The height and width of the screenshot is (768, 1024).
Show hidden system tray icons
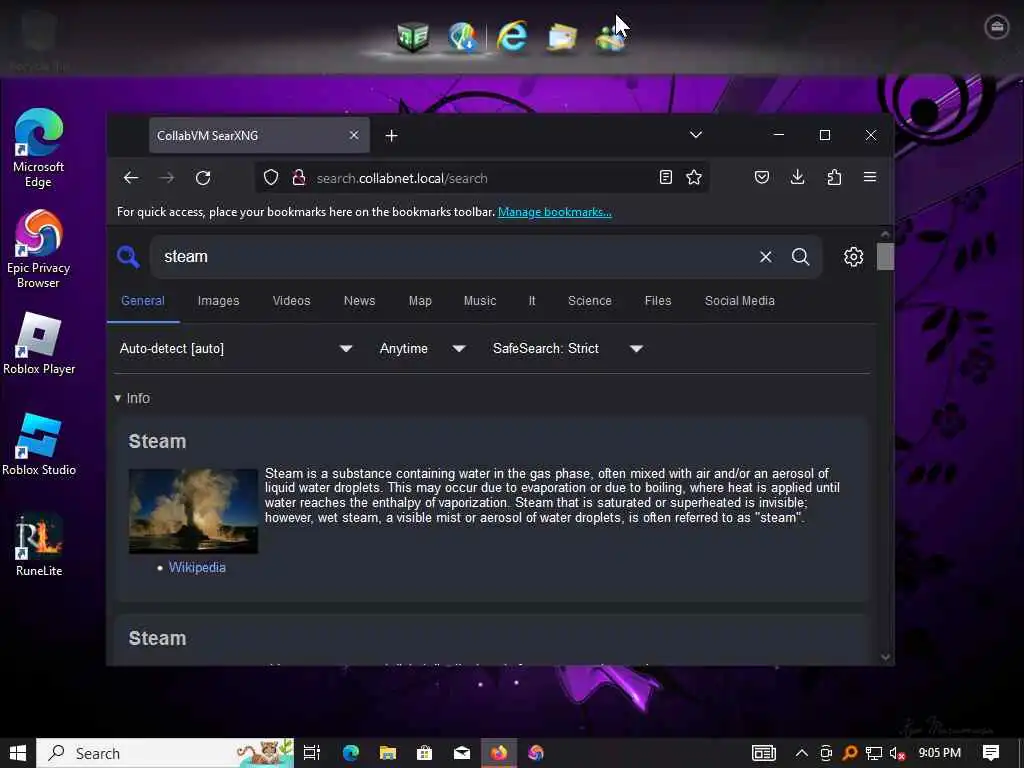[802, 753]
